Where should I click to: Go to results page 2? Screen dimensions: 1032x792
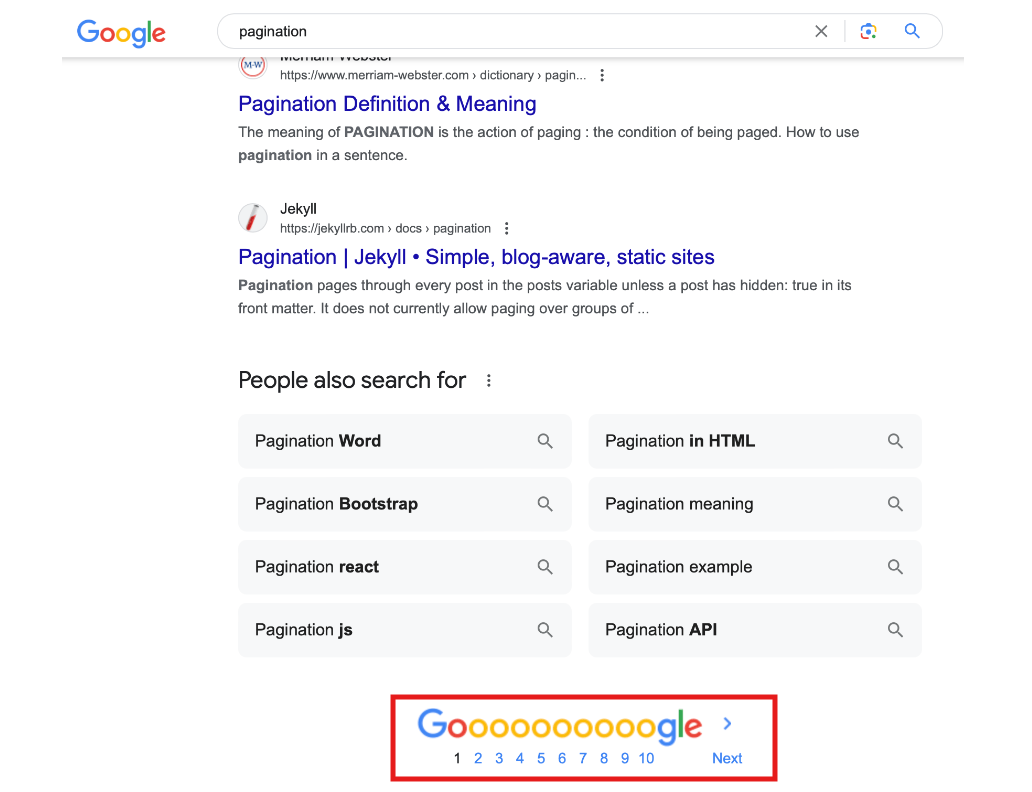click(478, 758)
